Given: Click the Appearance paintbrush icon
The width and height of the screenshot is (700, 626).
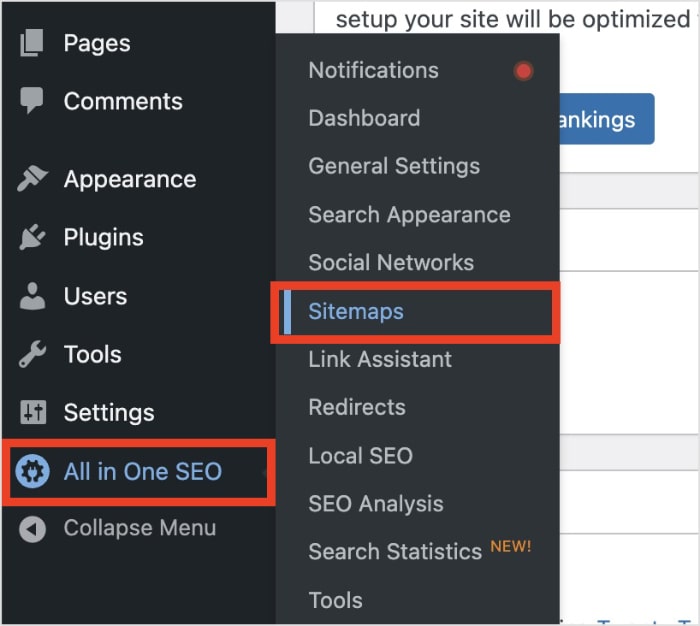Looking at the screenshot, I should tap(32, 179).
